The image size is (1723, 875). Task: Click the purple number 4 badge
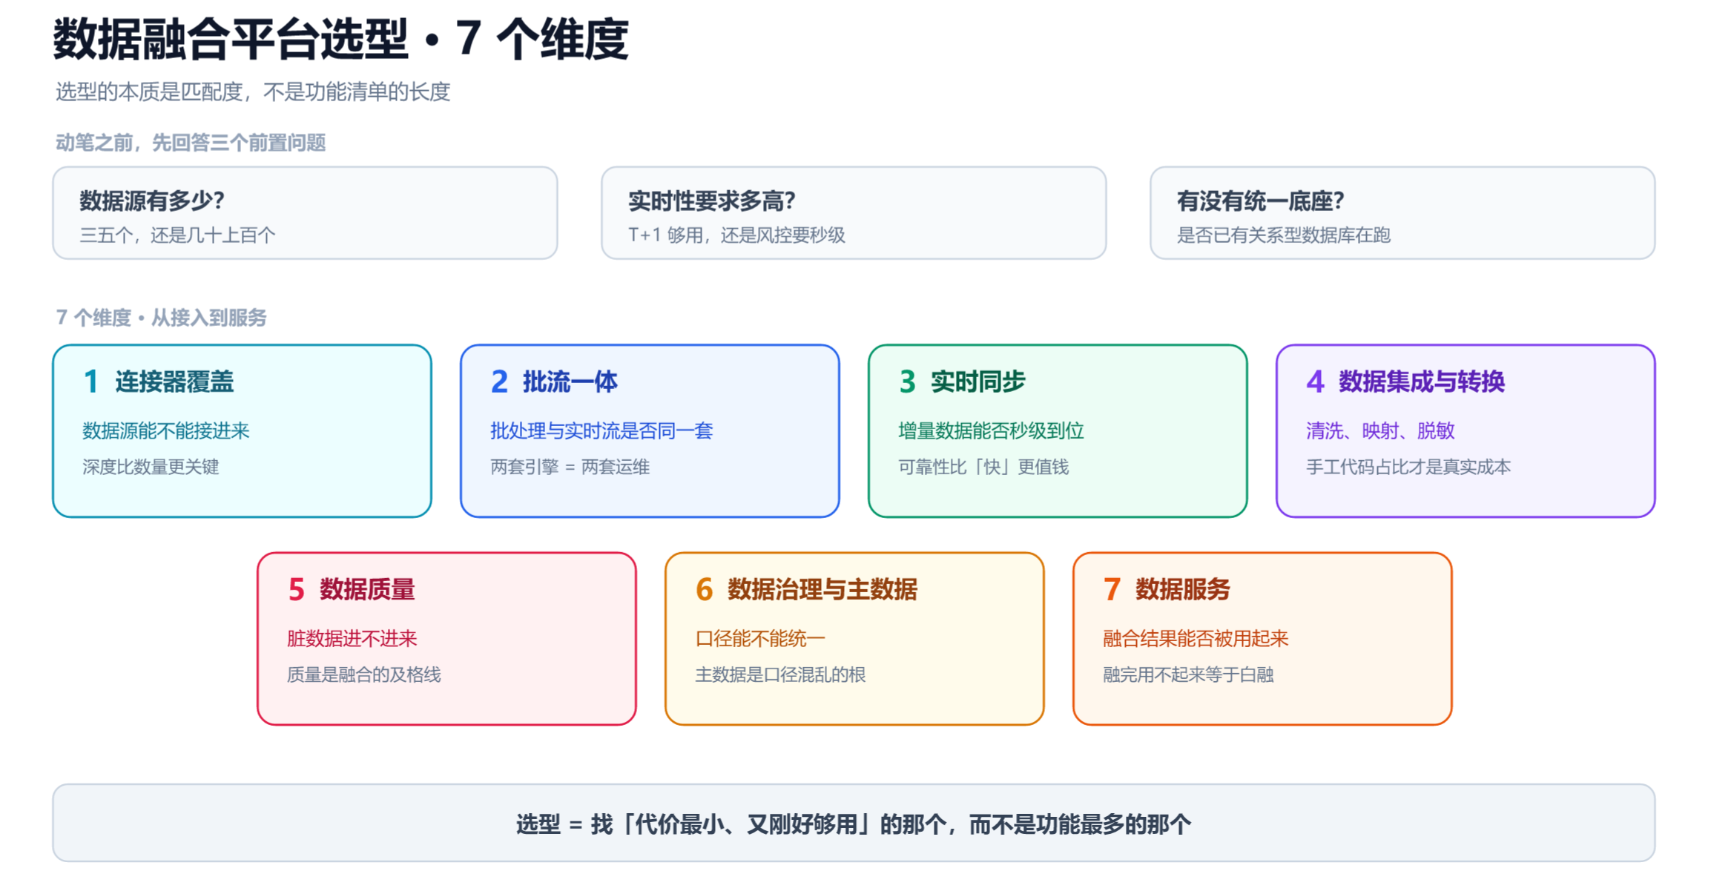click(x=1315, y=382)
